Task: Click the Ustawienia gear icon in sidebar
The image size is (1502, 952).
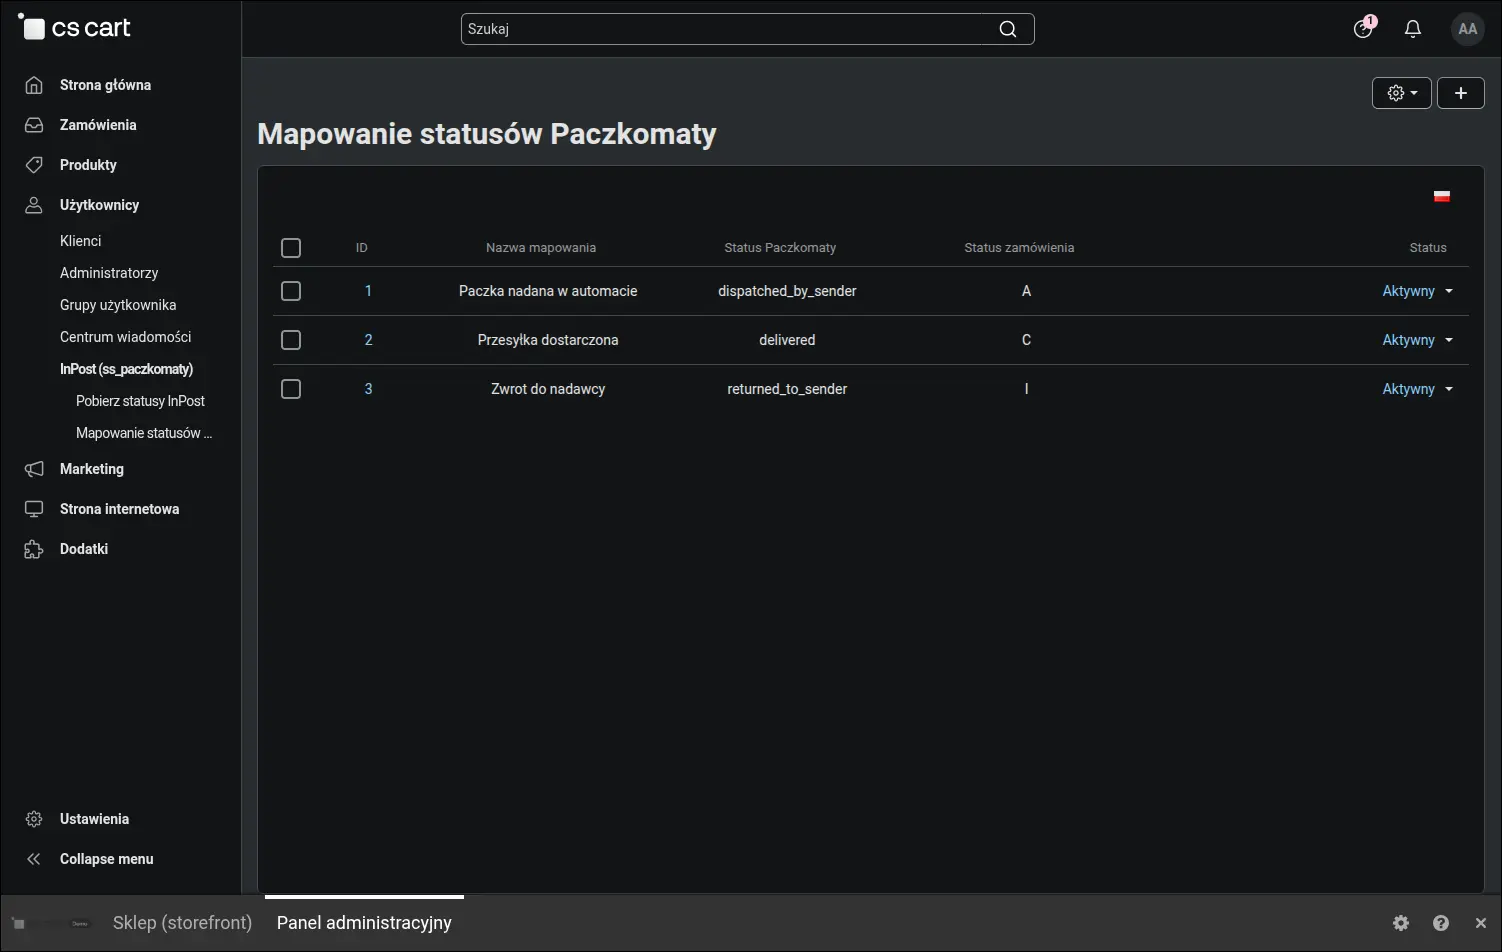Action: [x=34, y=819]
